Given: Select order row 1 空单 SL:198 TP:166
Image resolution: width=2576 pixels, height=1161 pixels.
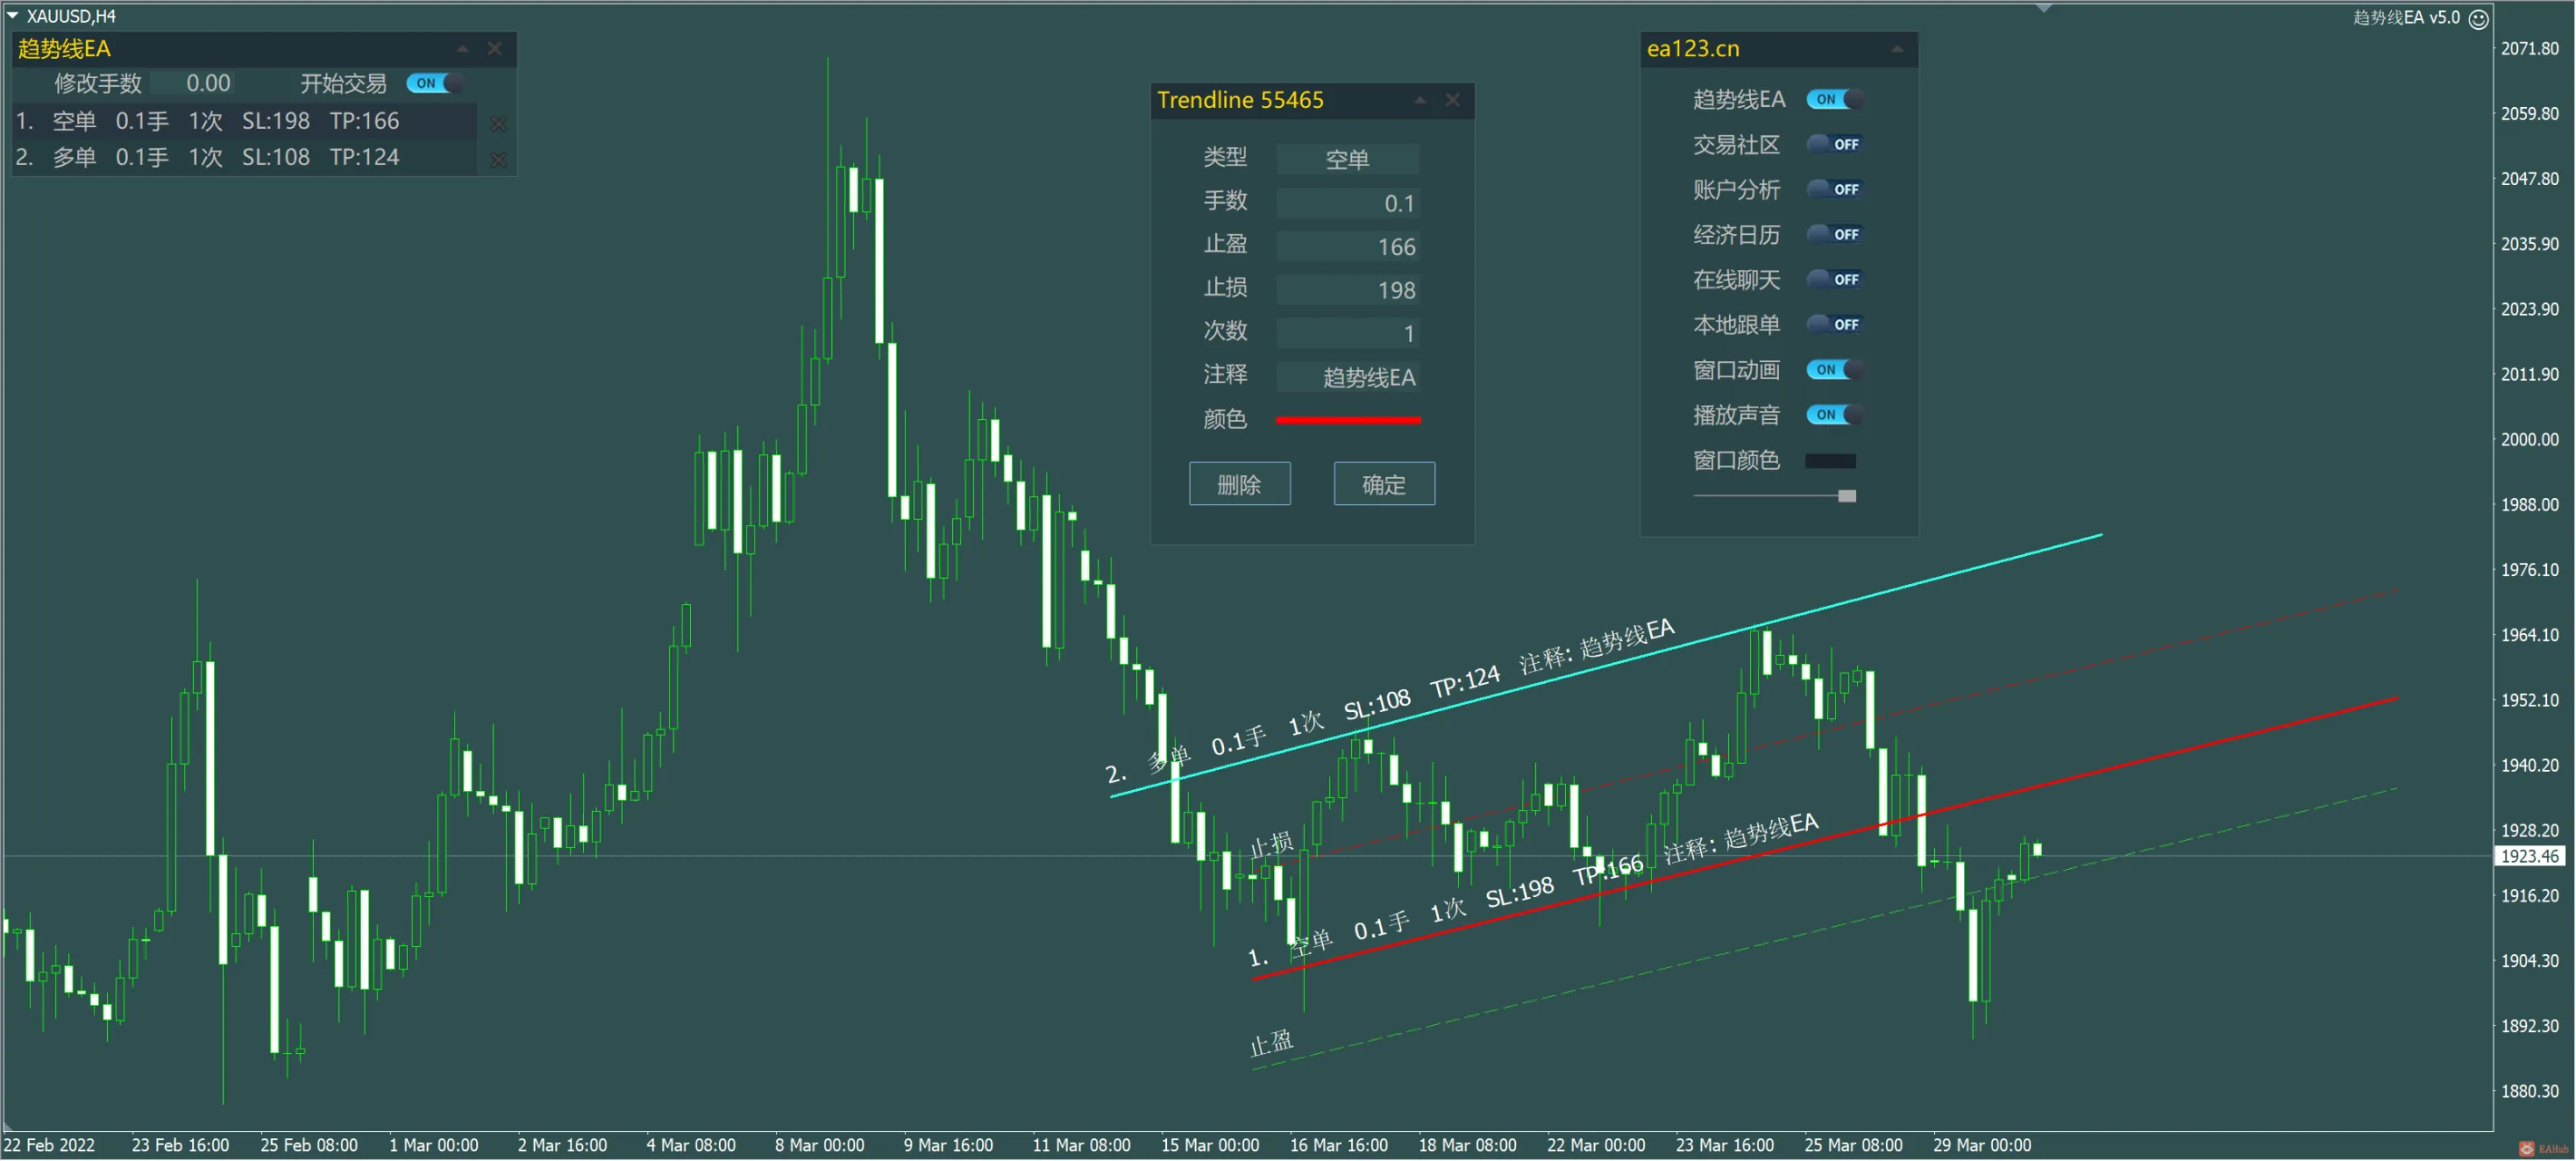Looking at the screenshot, I should 245,122.
